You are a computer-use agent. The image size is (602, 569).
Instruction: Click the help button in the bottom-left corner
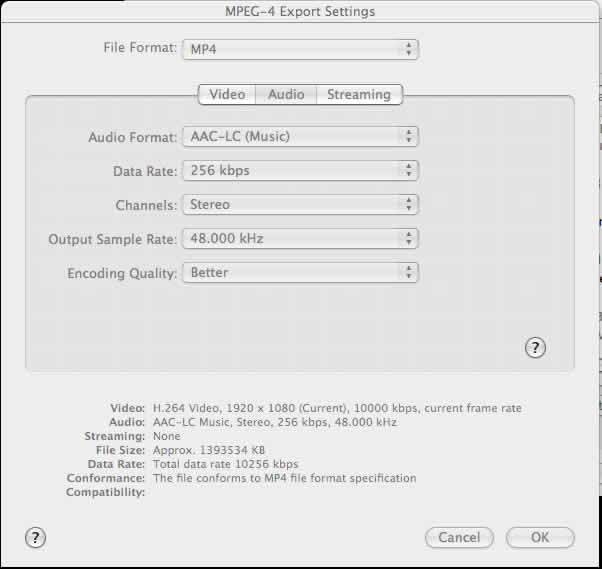coord(35,537)
